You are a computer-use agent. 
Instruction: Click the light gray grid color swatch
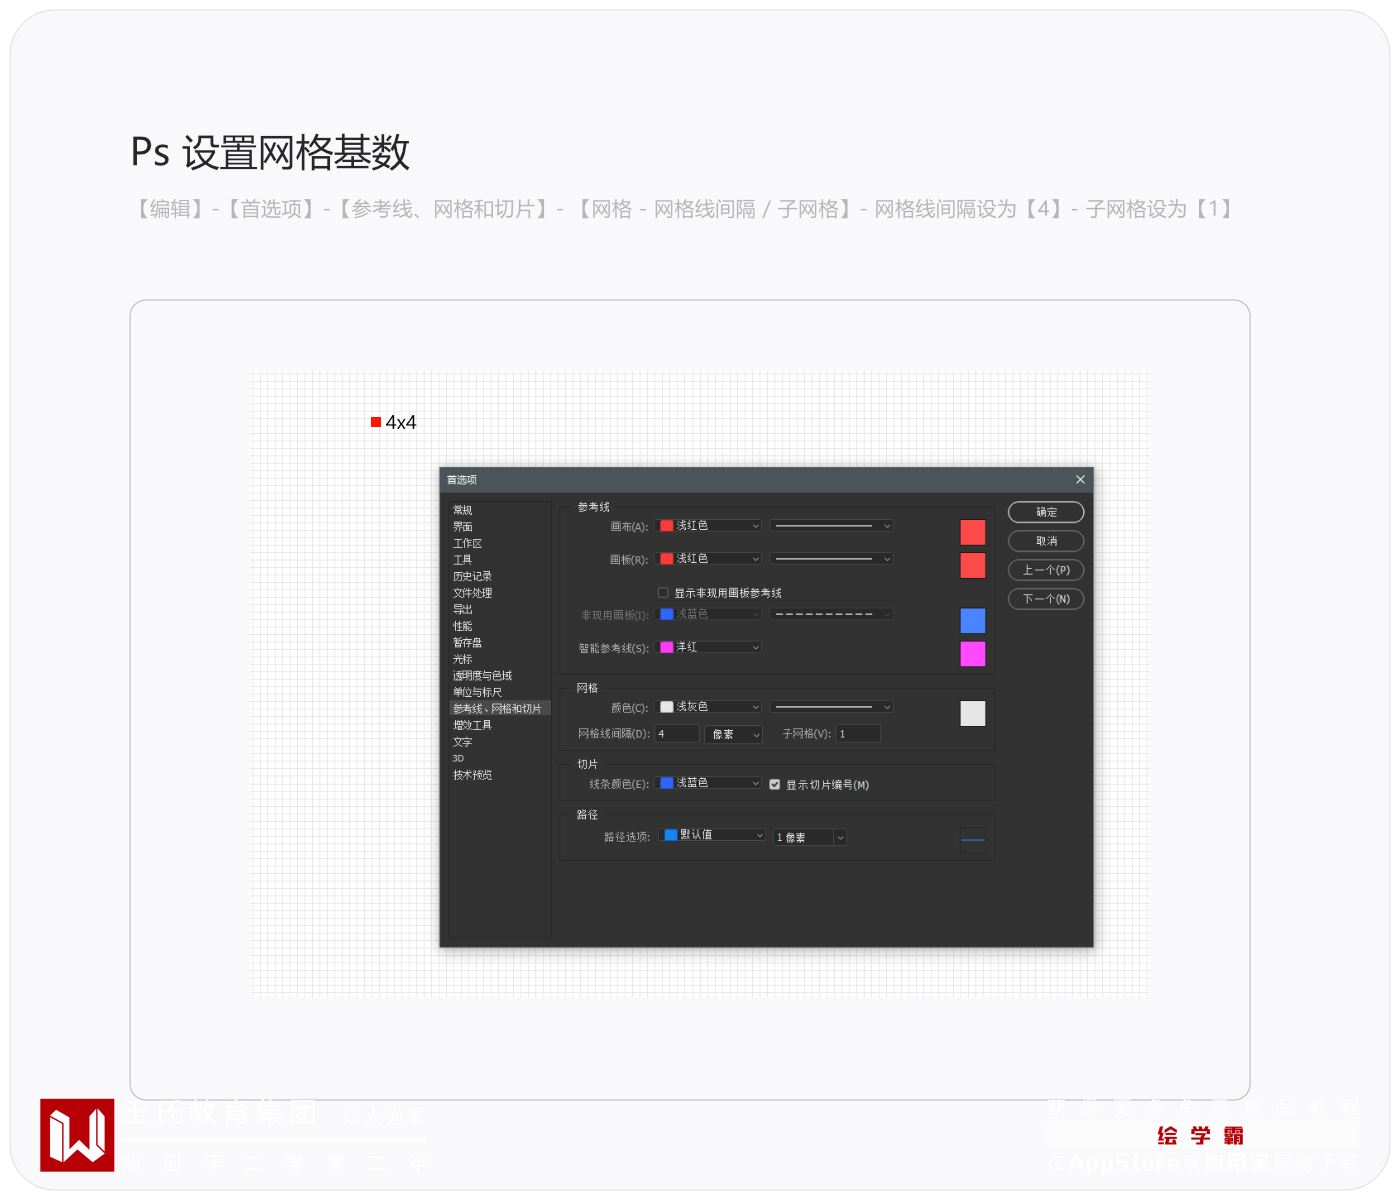[x=973, y=713]
